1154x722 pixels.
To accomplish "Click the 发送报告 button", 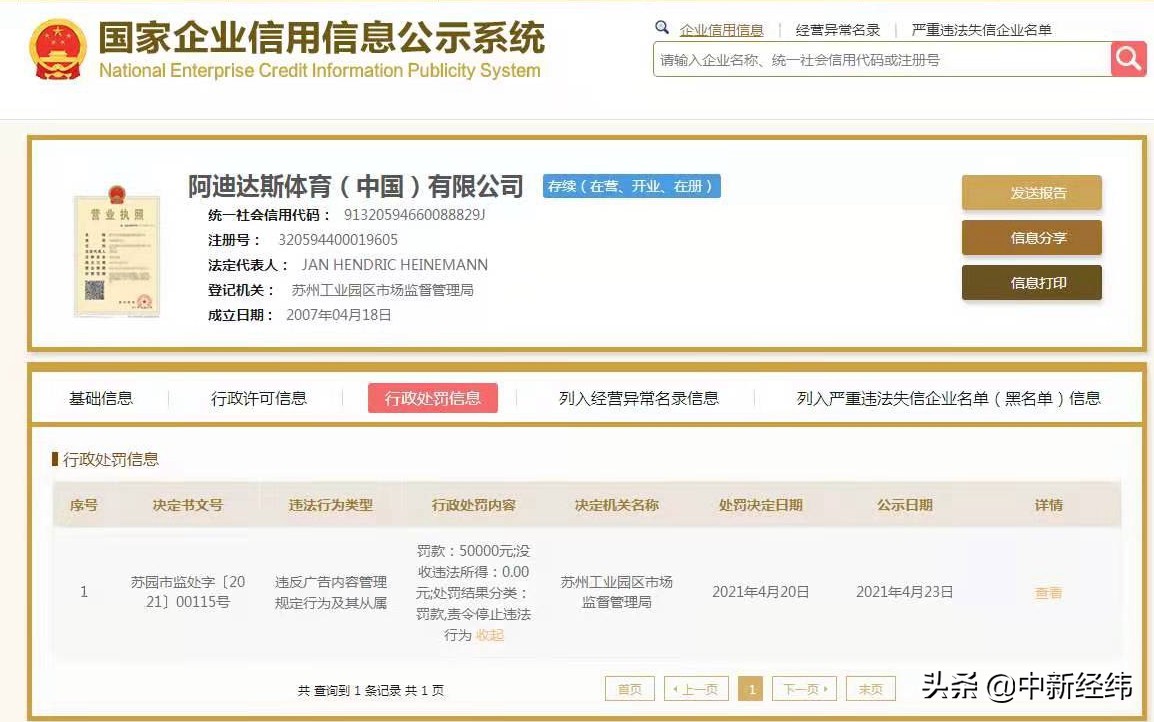I will point(1031,193).
